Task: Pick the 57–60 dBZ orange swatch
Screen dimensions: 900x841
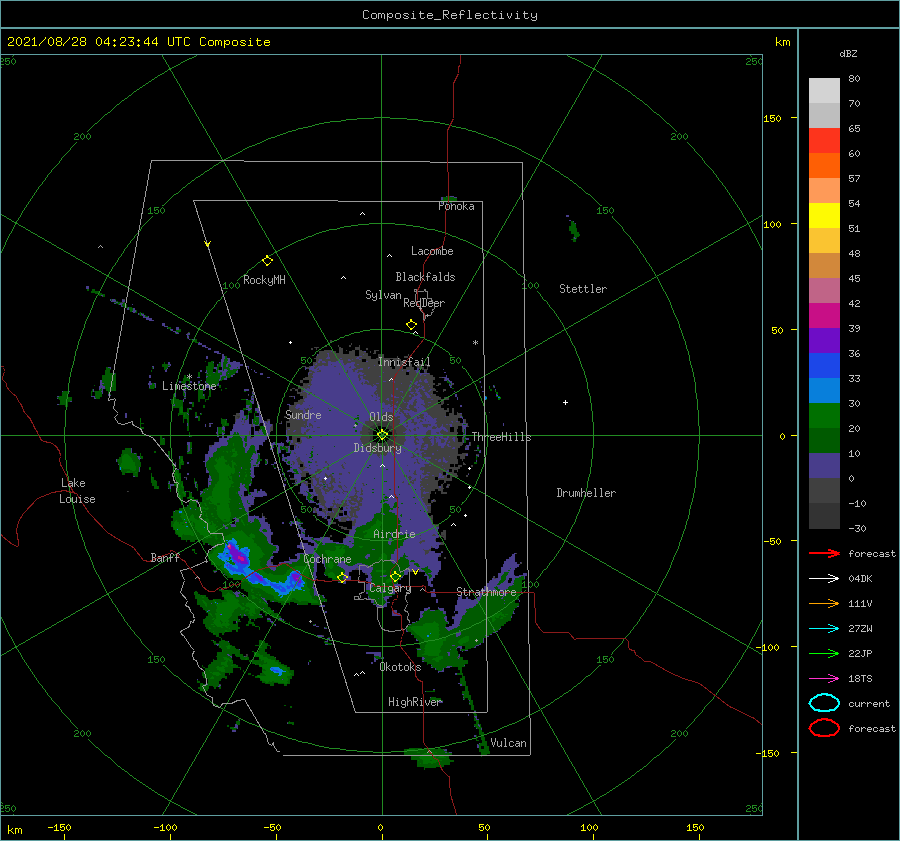Action: point(824,165)
